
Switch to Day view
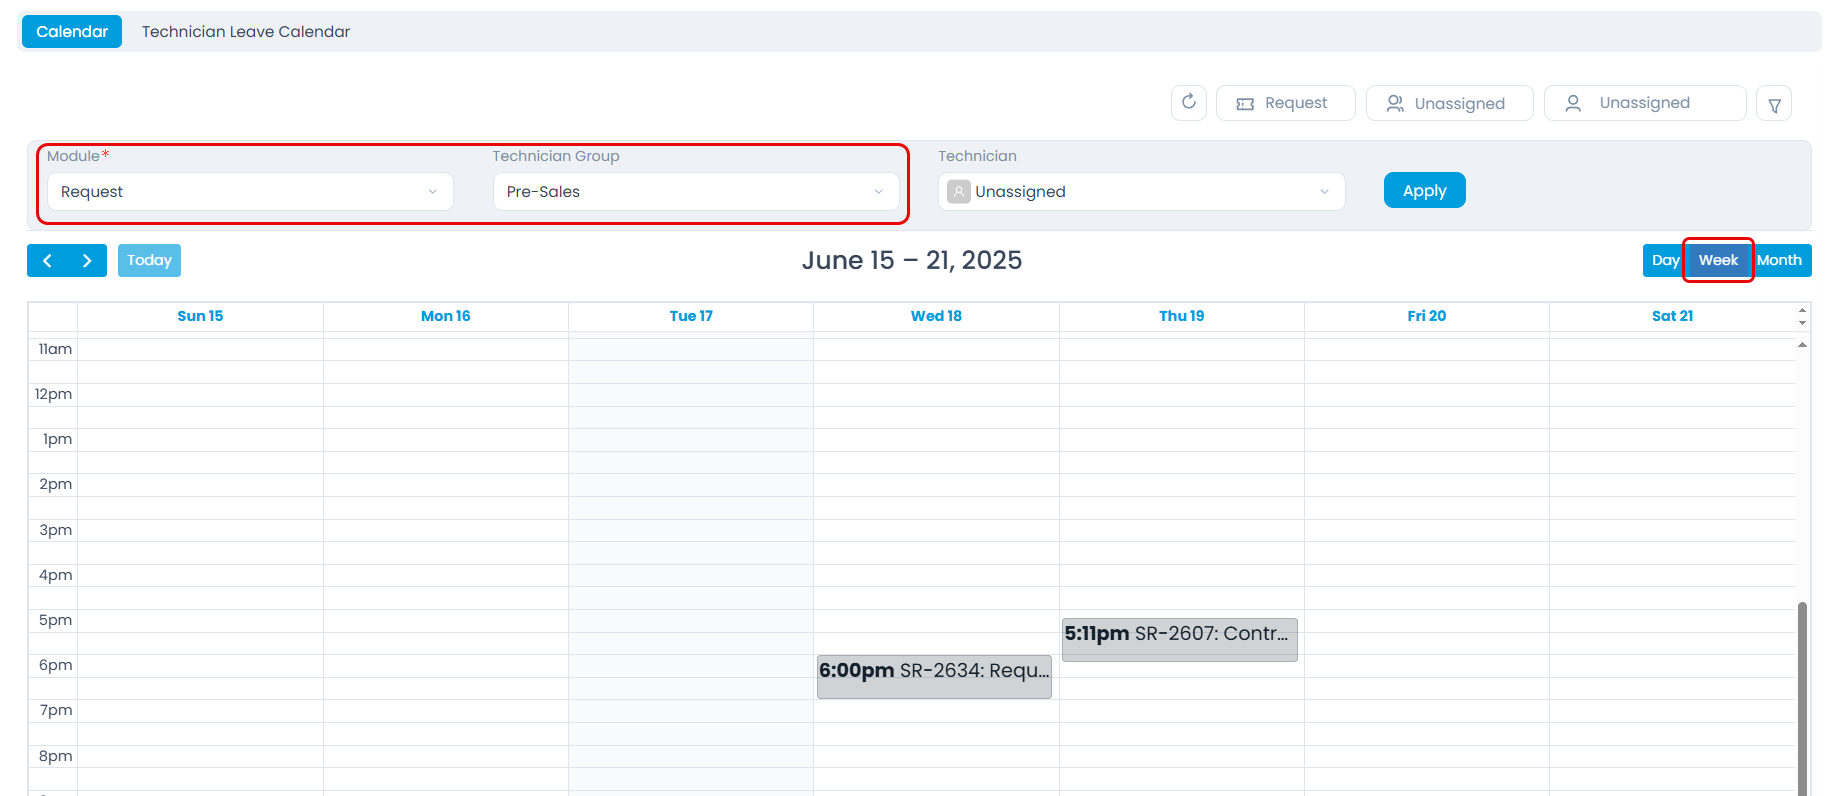1664,260
